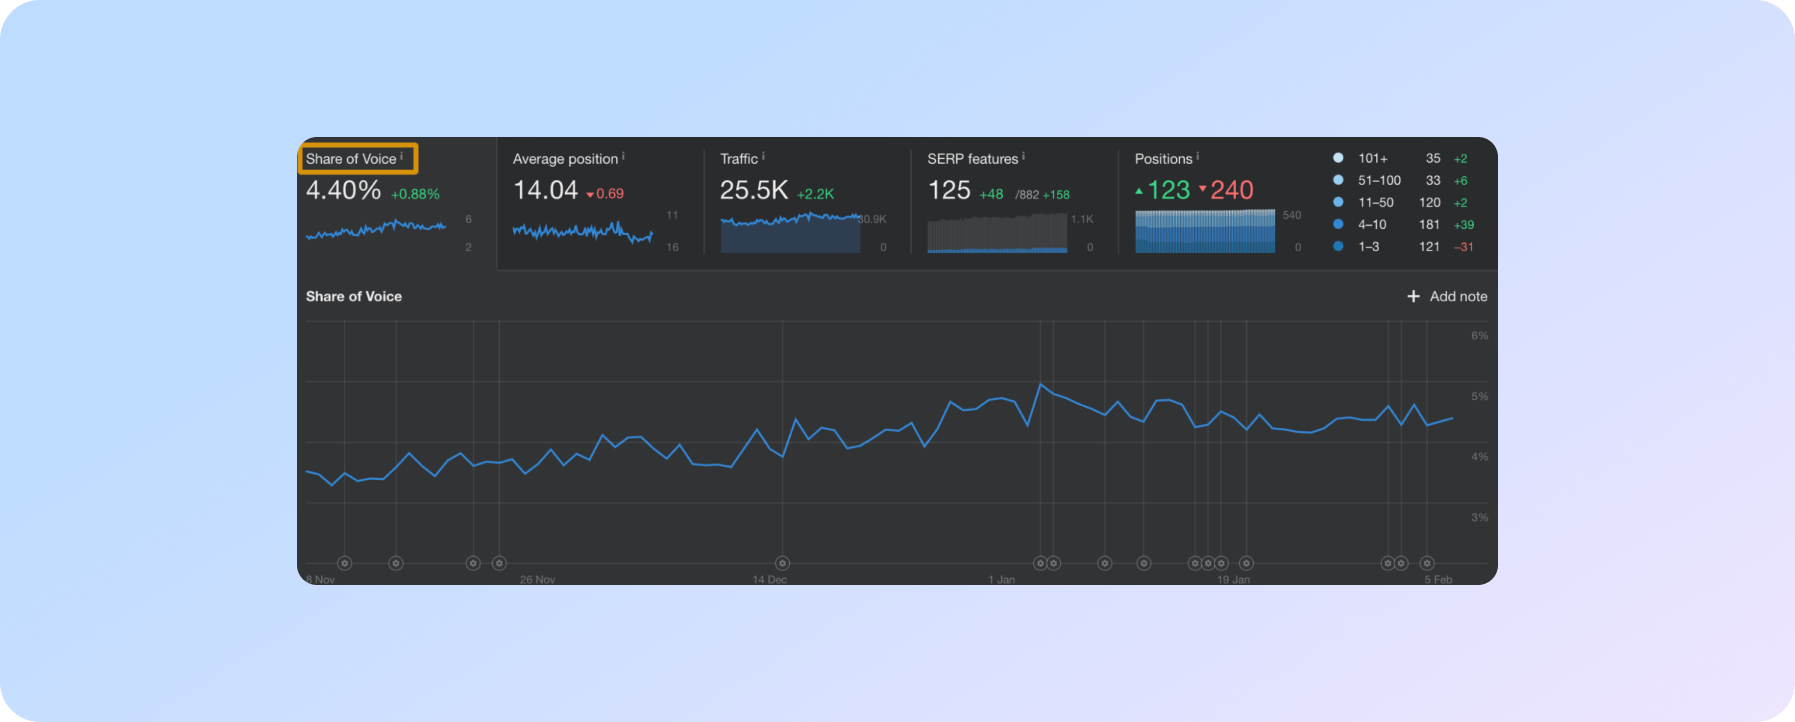Click the +39 change in 4–10 row
1795x722 pixels.
[1464, 225]
